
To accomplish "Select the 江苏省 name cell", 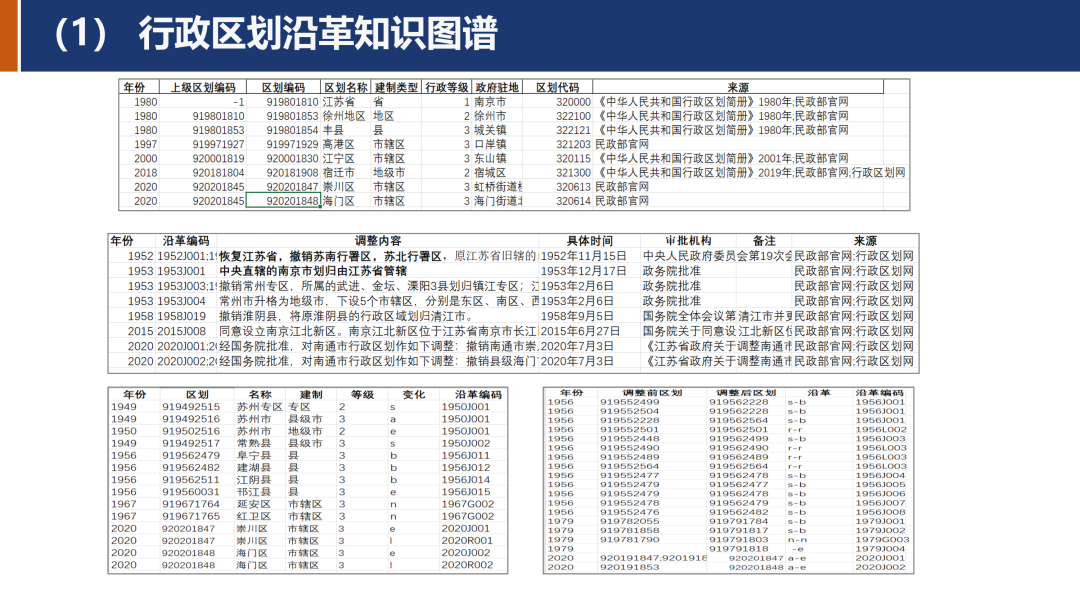I will (x=339, y=102).
